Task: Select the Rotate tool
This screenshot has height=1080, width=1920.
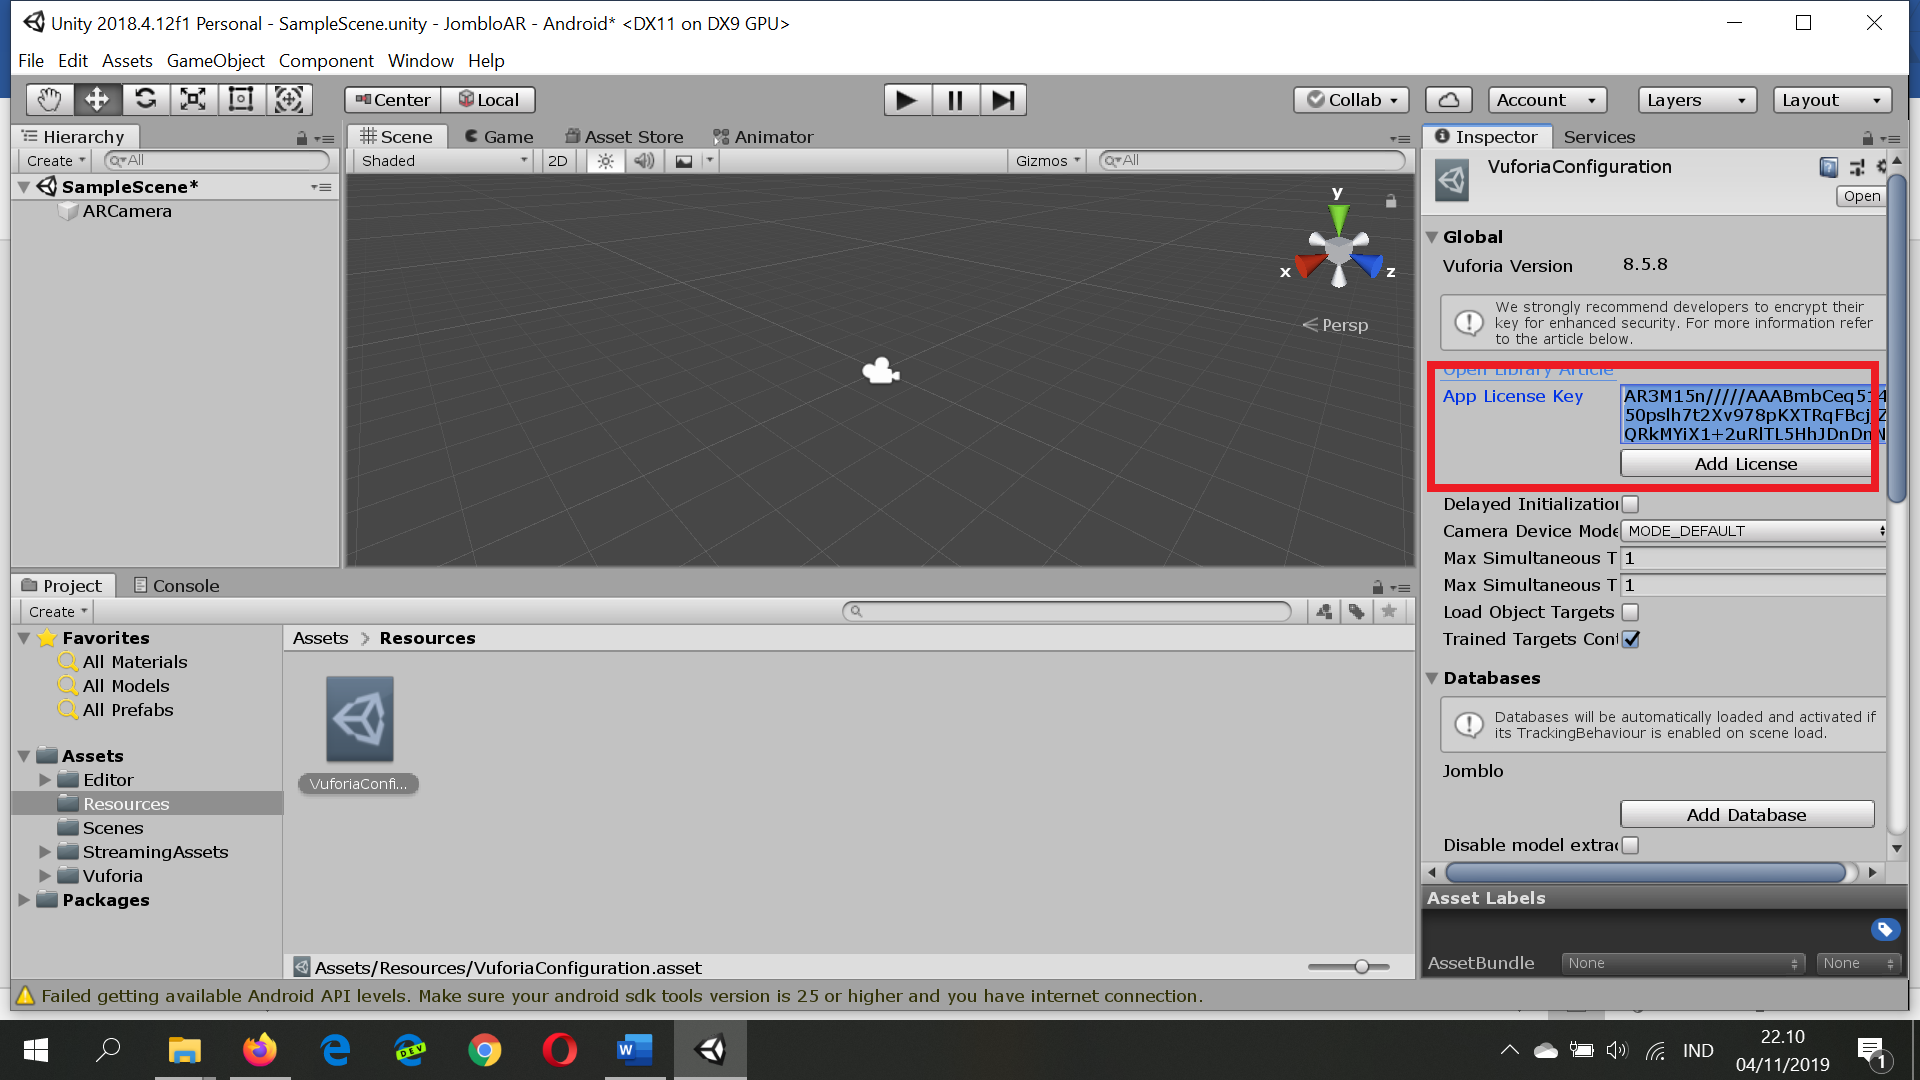Action: pyautogui.click(x=145, y=99)
